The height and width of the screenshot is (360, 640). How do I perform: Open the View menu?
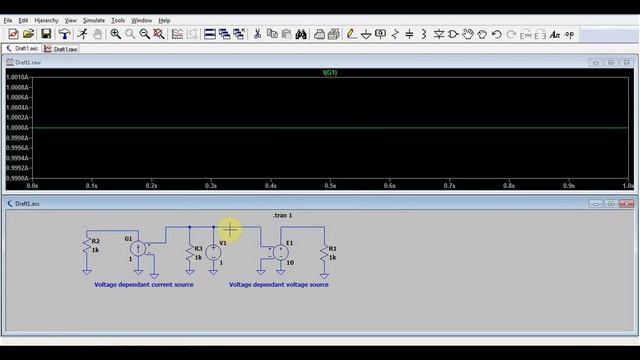pyautogui.click(x=71, y=20)
